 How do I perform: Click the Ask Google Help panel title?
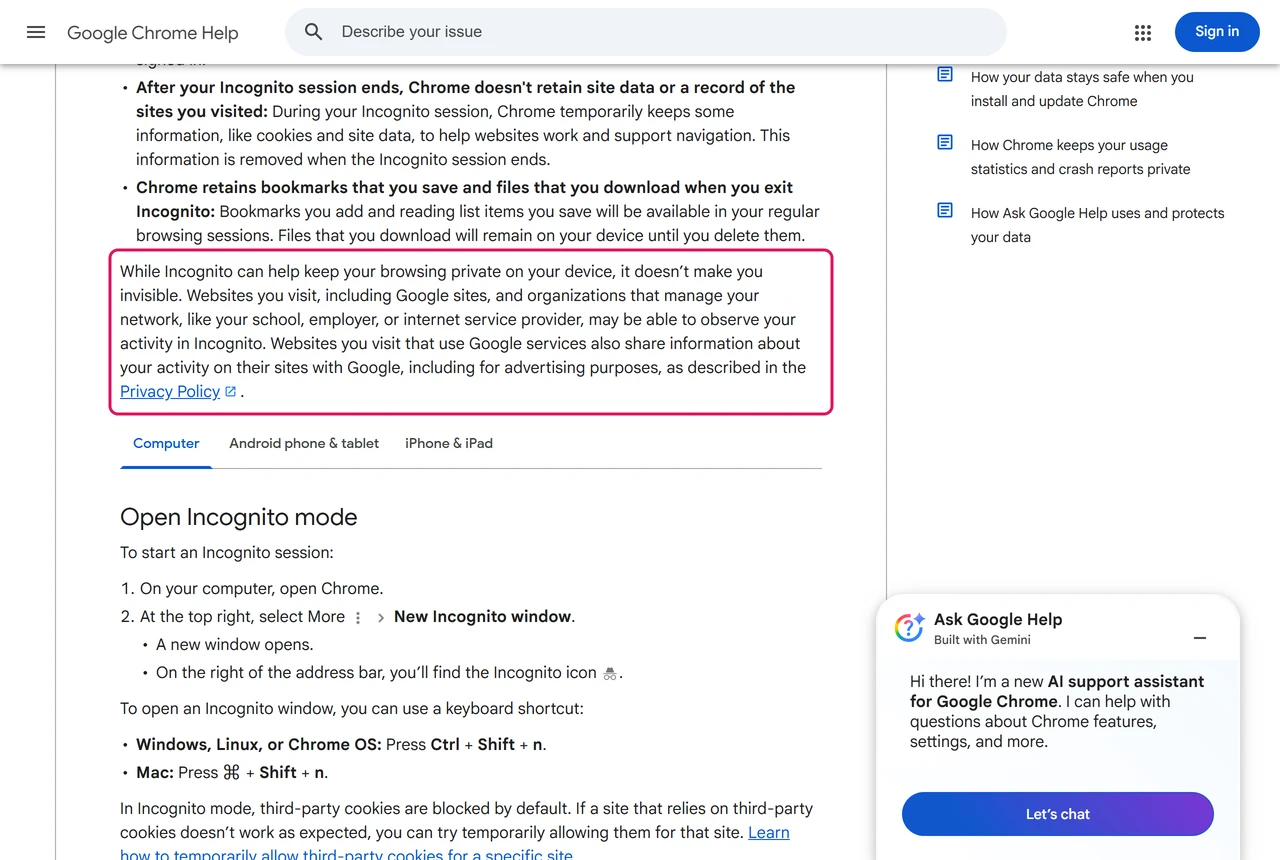tap(998, 620)
